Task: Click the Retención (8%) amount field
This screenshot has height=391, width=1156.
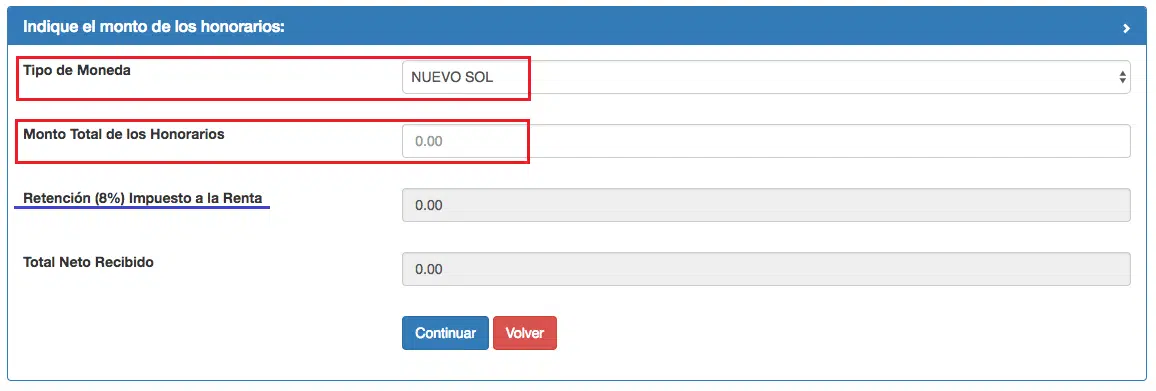Action: (766, 205)
